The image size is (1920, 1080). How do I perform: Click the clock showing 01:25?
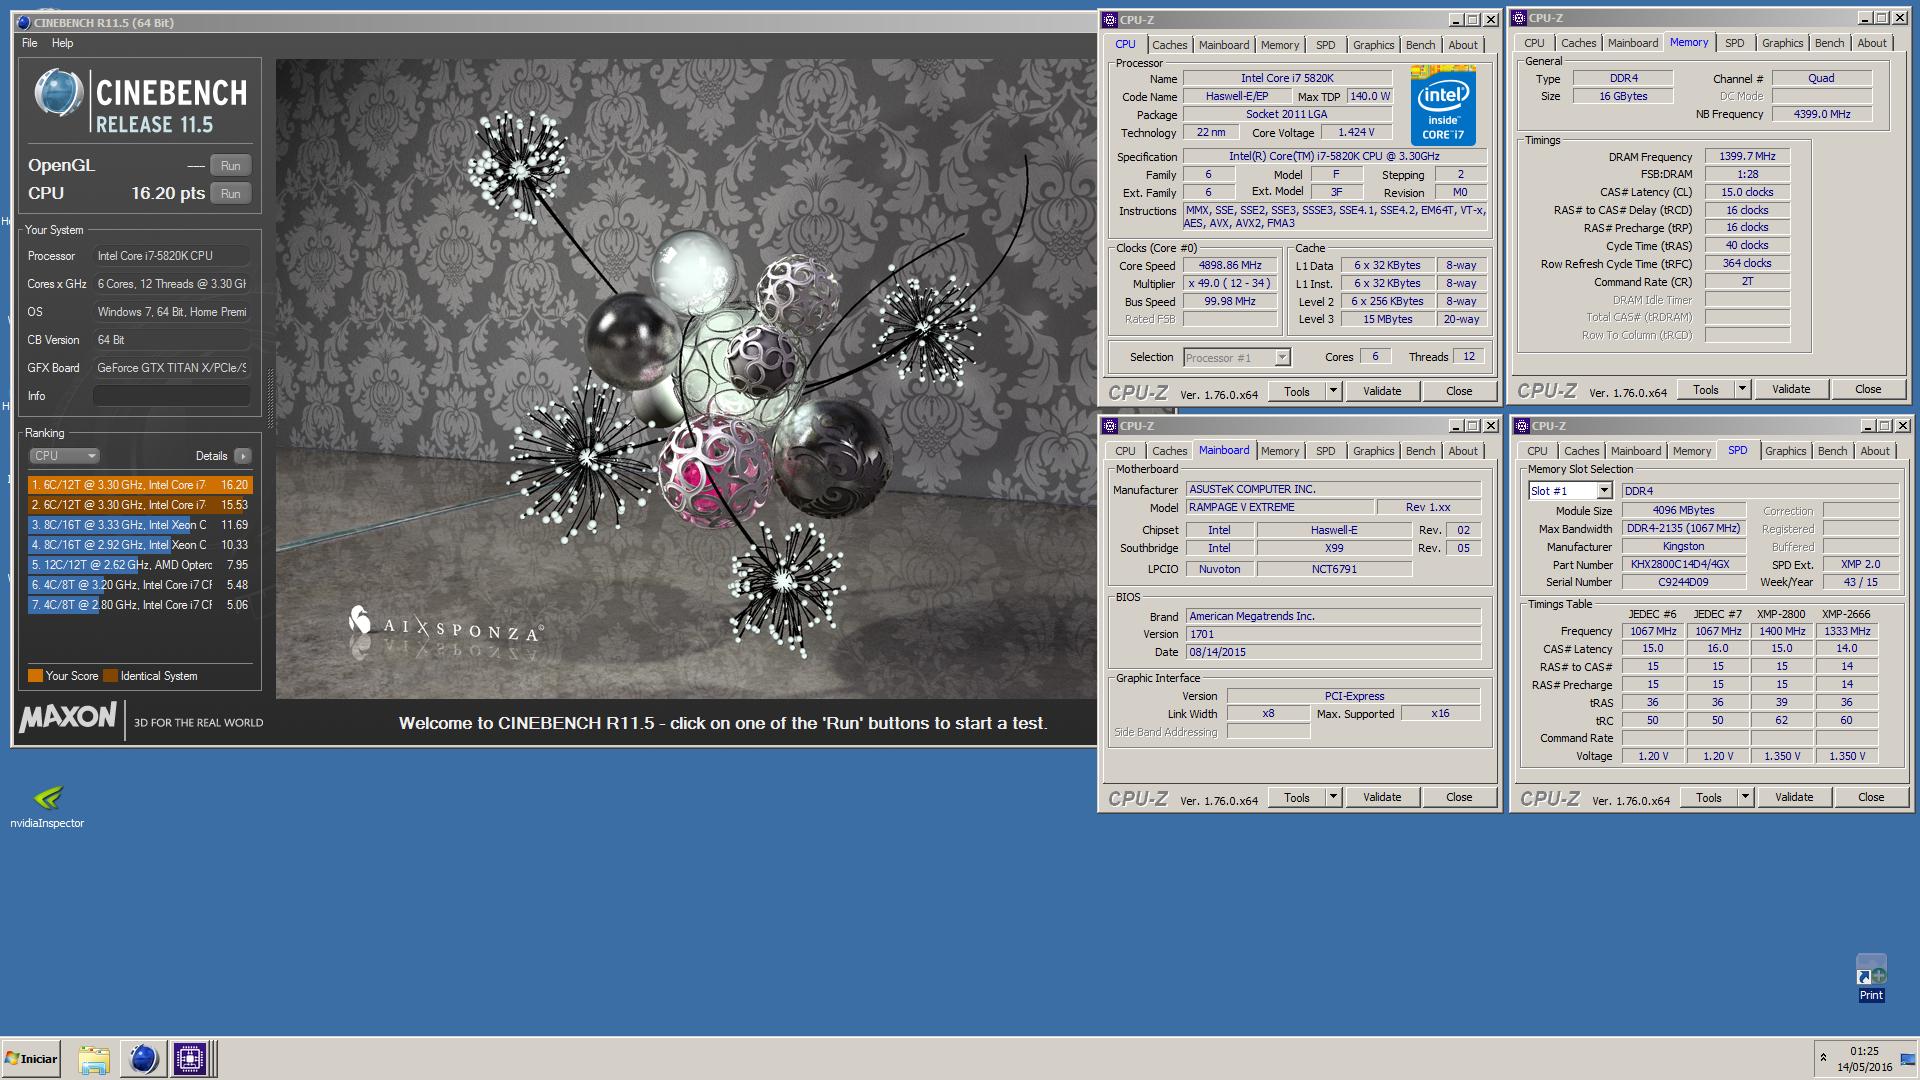pyautogui.click(x=1864, y=1051)
